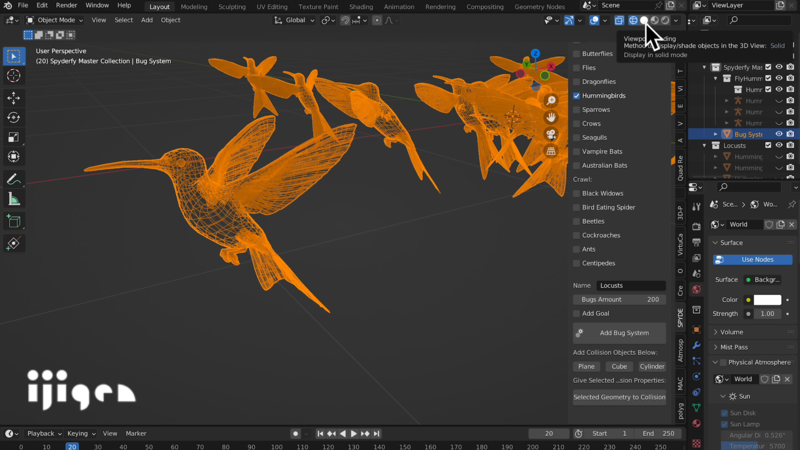Open the World properties tab icon
This screenshot has height=450, width=800.
point(696,289)
